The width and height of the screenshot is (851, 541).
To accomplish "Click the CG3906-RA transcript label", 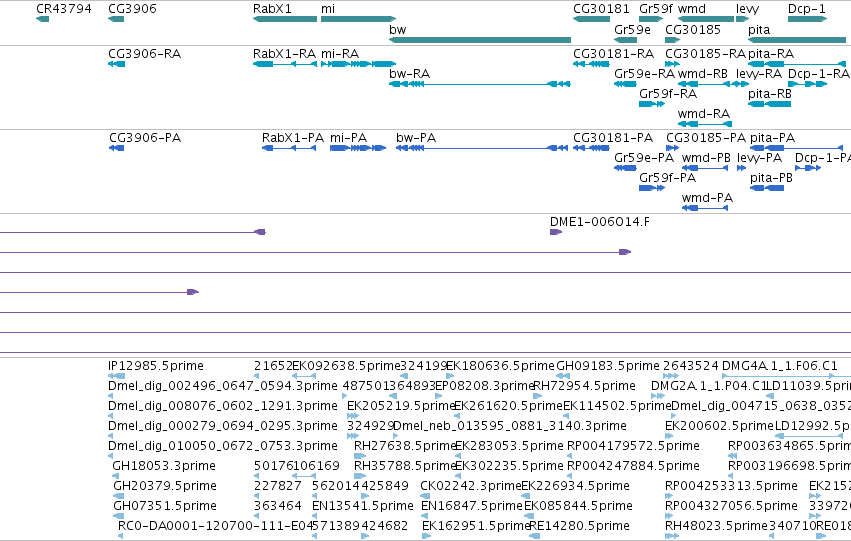I will [144, 54].
